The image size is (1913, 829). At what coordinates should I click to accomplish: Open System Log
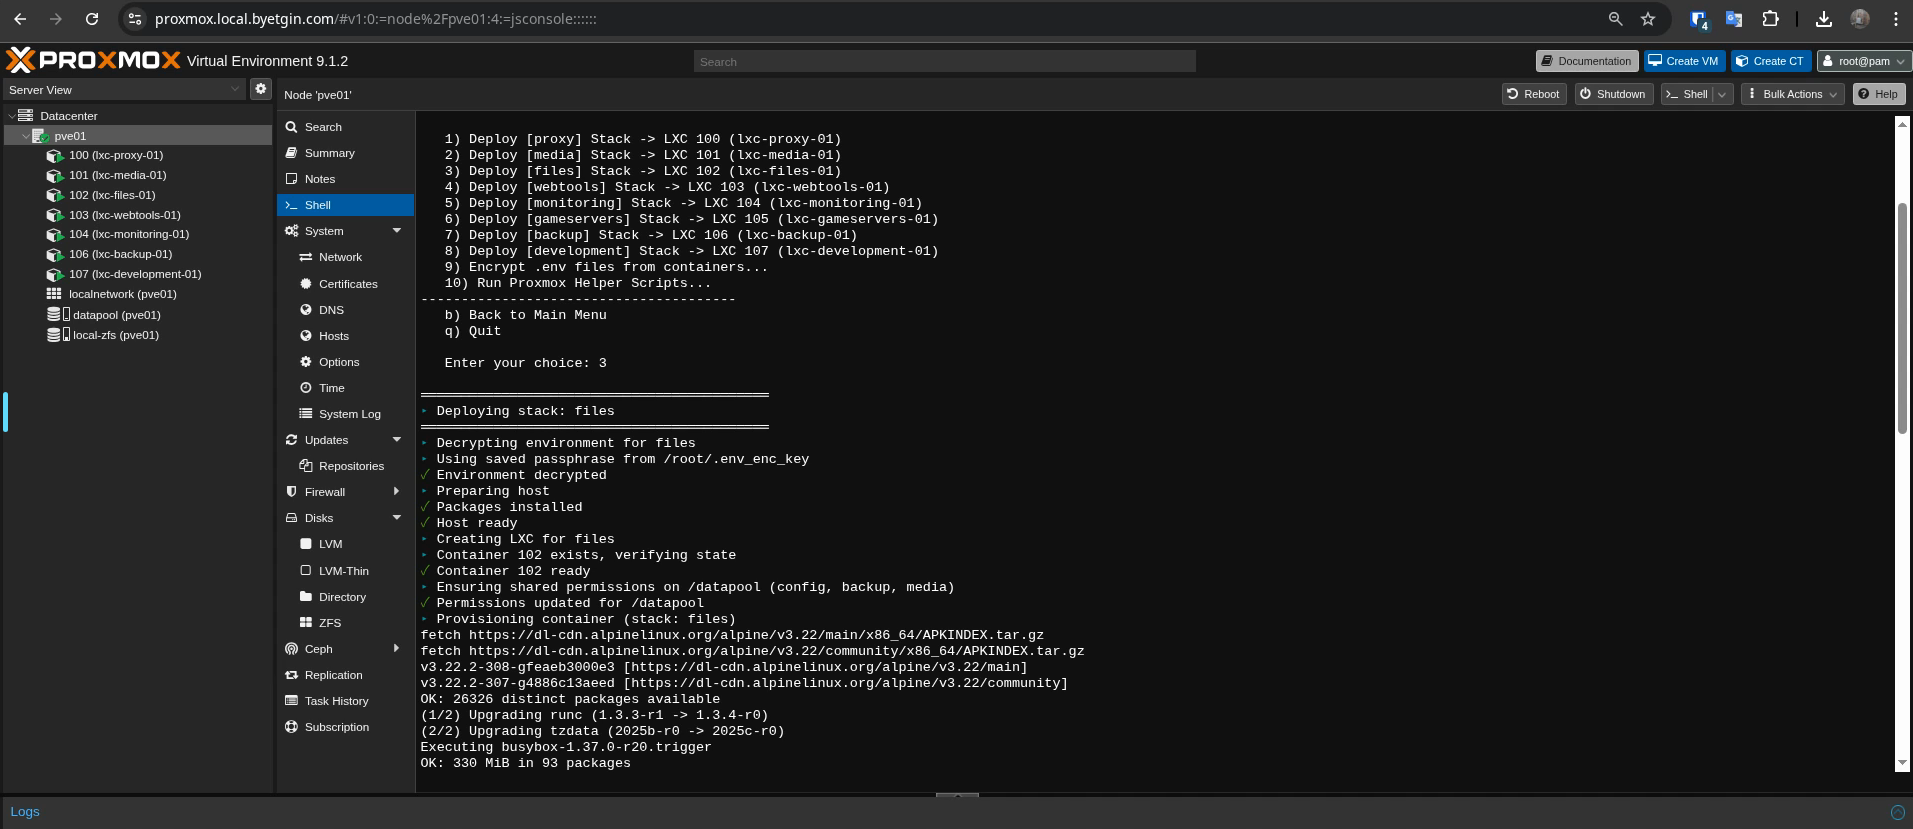[x=349, y=414]
